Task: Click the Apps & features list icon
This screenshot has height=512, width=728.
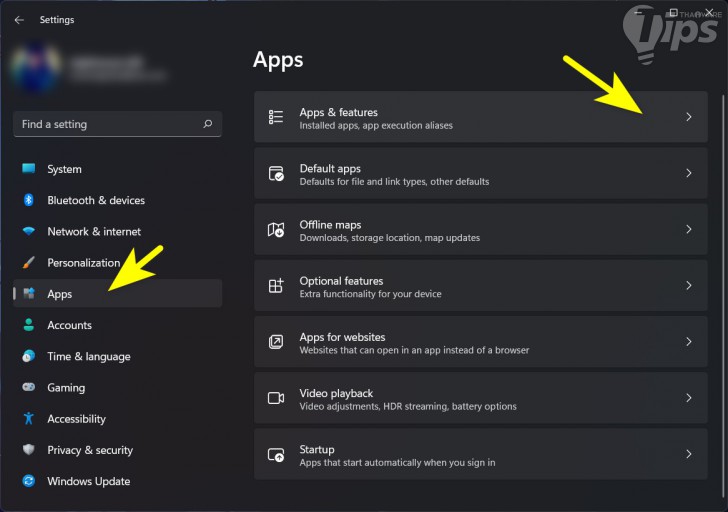Action: coord(276,117)
